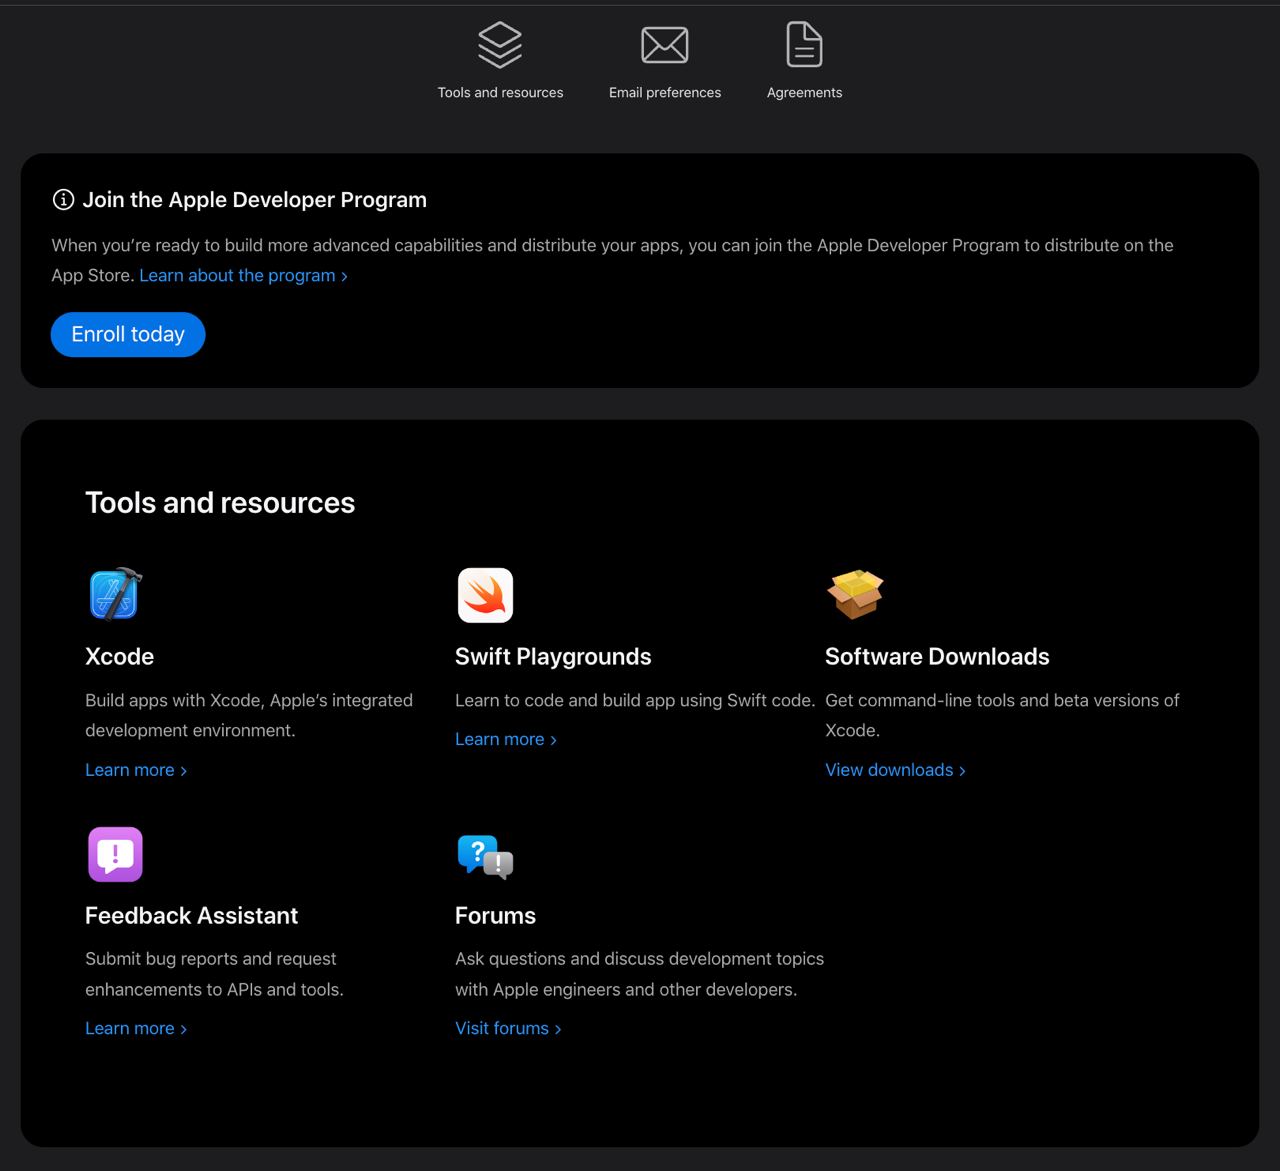This screenshot has width=1280, height=1171.
Task: Click Learn more under Xcode
Action: 136,770
